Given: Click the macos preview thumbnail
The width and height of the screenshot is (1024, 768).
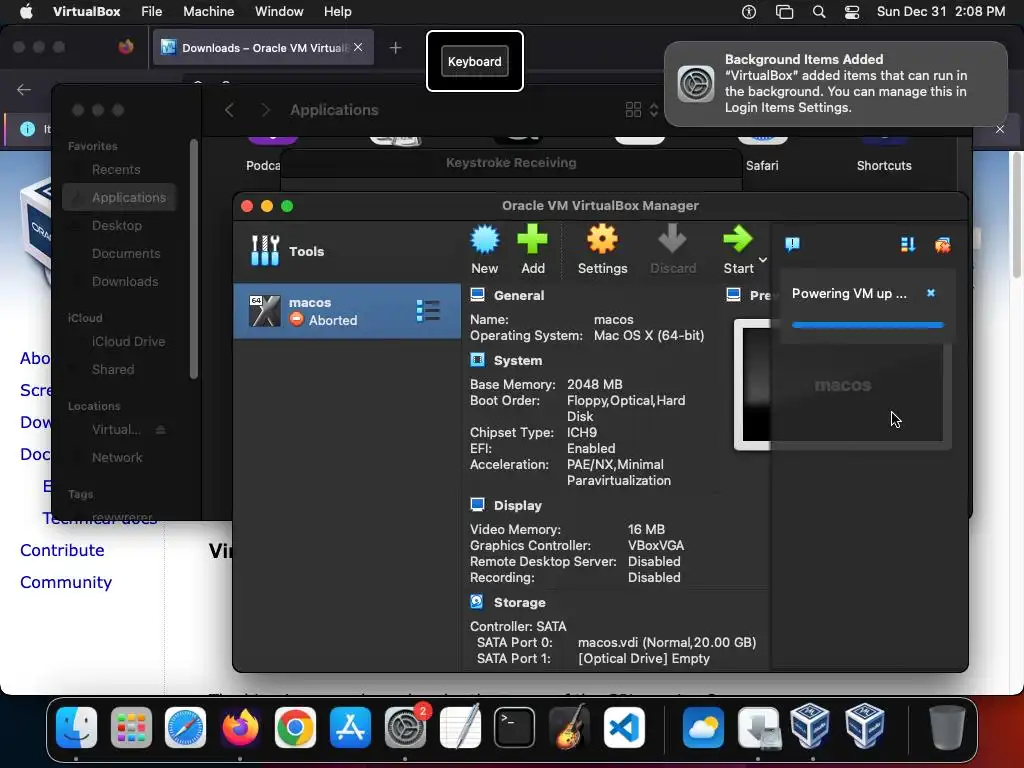Looking at the screenshot, I should pos(842,385).
